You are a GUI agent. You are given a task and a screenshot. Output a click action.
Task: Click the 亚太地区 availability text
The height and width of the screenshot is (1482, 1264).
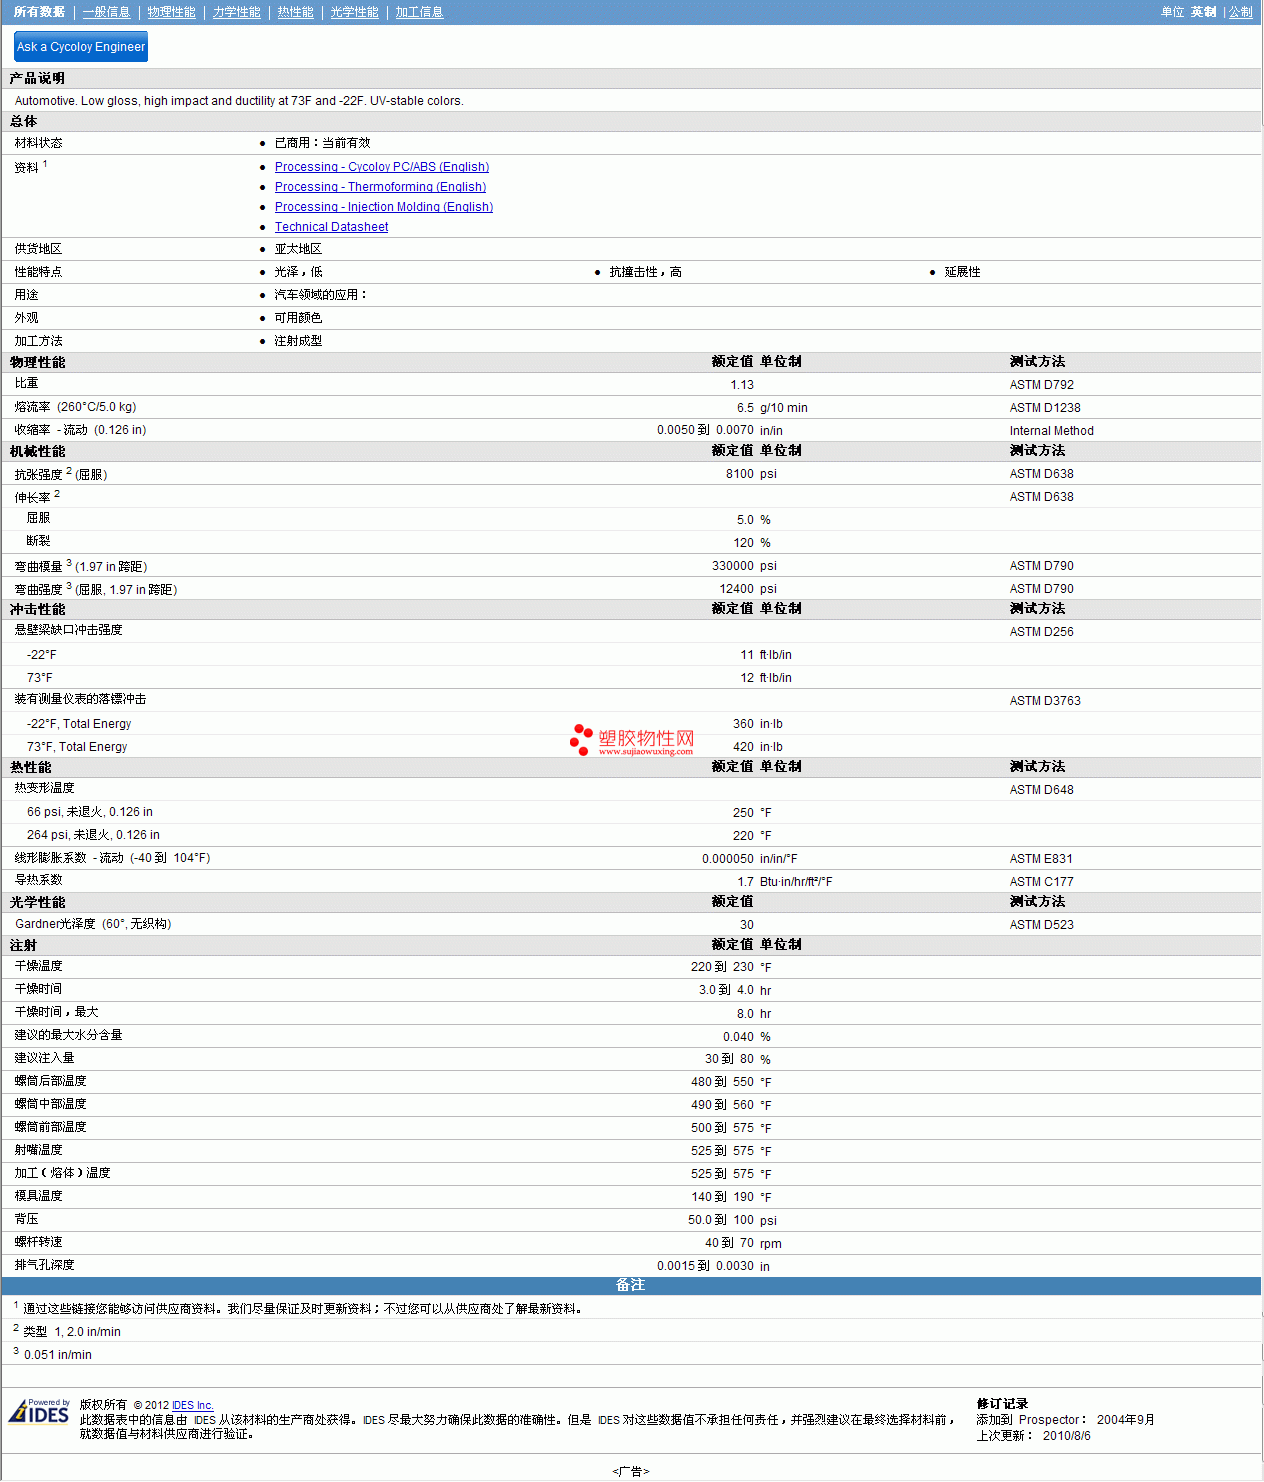pyautogui.click(x=298, y=249)
